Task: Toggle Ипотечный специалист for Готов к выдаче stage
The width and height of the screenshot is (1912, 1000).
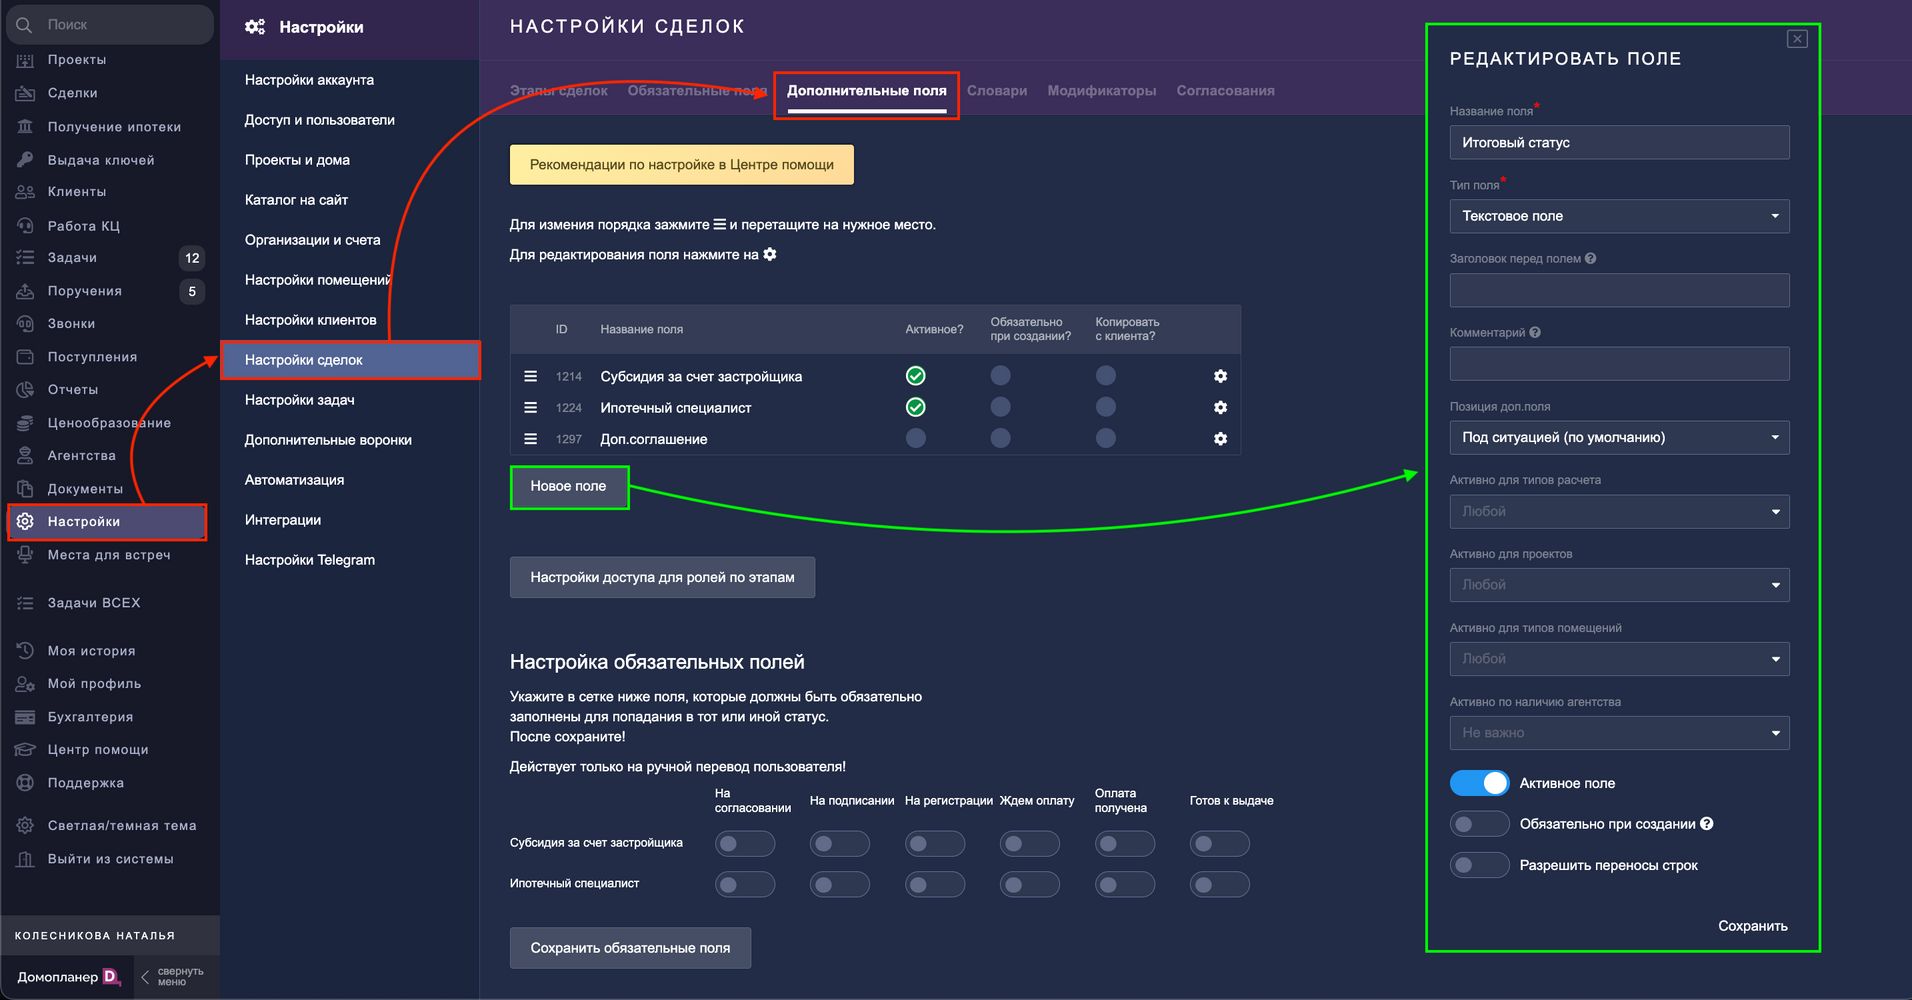Action: [1219, 885]
